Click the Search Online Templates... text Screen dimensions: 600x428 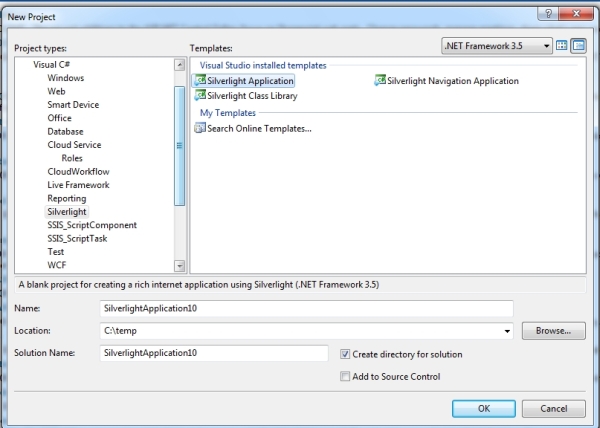[x=259, y=129]
